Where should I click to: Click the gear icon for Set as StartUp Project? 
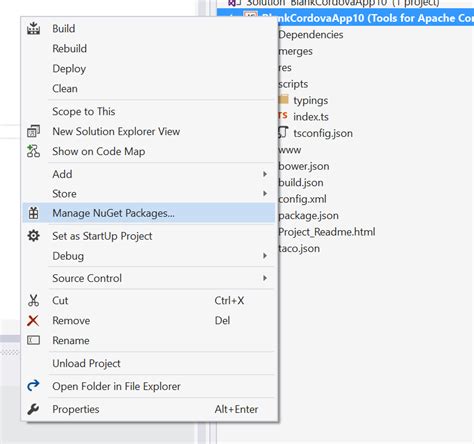(33, 236)
